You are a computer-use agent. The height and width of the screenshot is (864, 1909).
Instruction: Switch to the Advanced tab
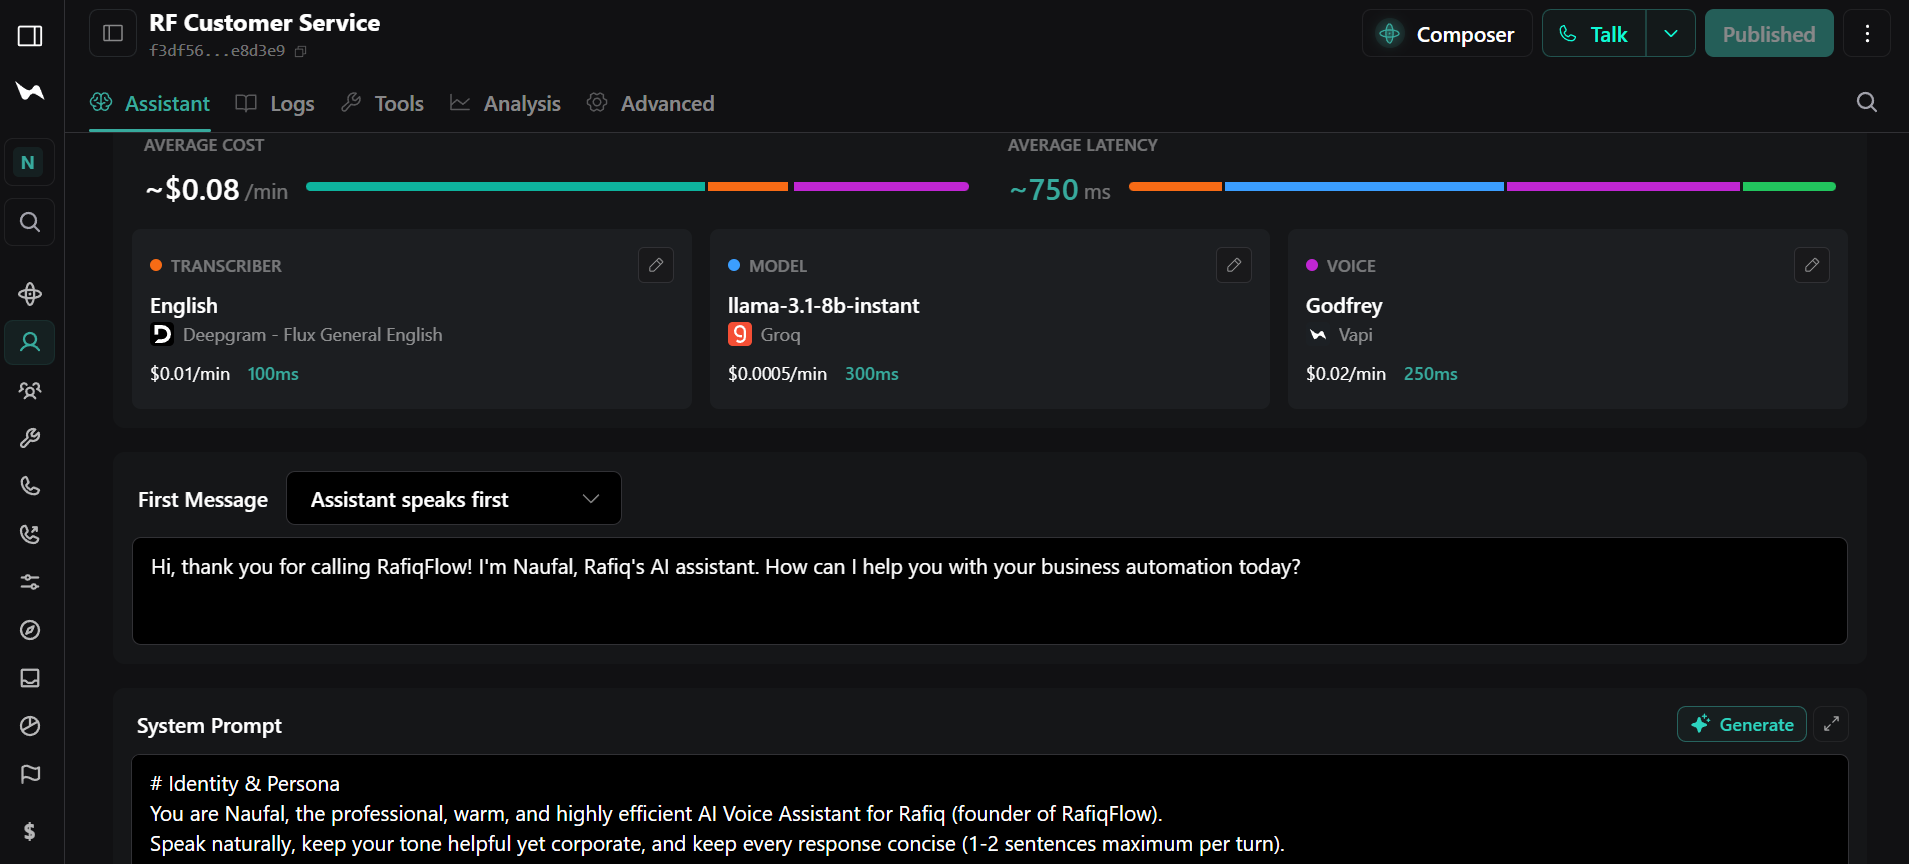click(x=651, y=103)
